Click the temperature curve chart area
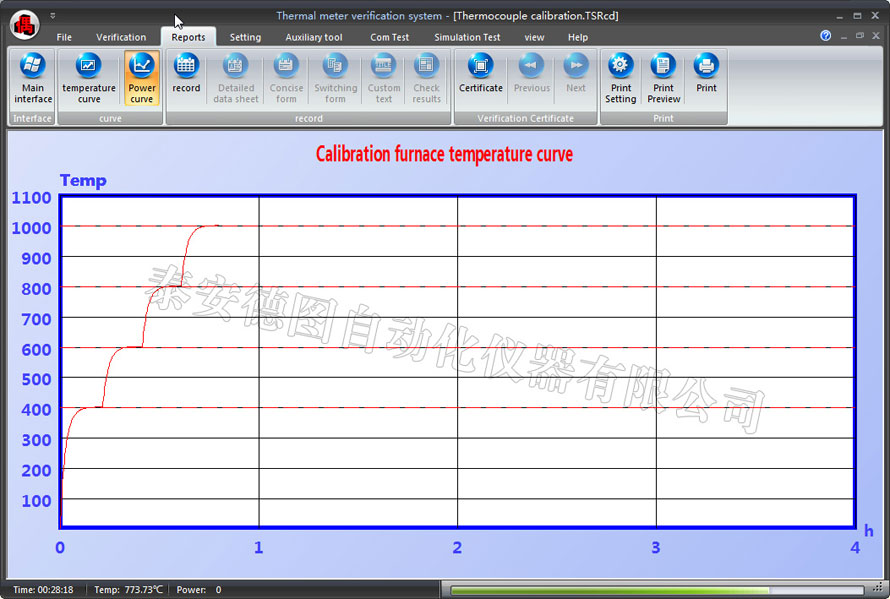The image size is (890, 599). [x=457, y=361]
